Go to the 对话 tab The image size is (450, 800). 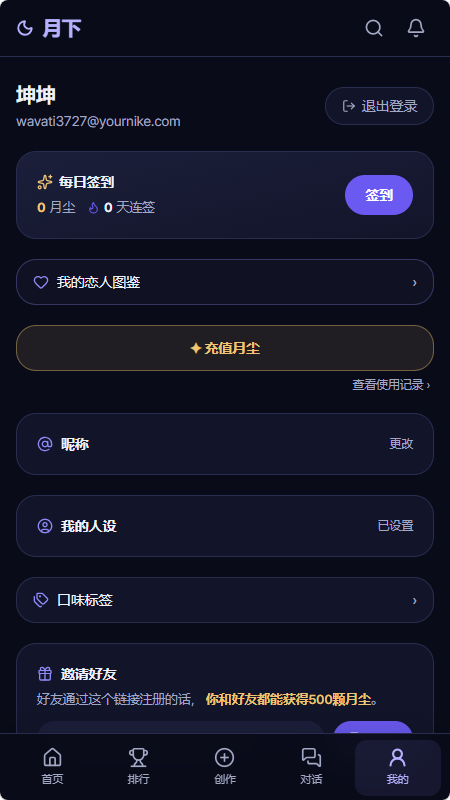(311, 765)
